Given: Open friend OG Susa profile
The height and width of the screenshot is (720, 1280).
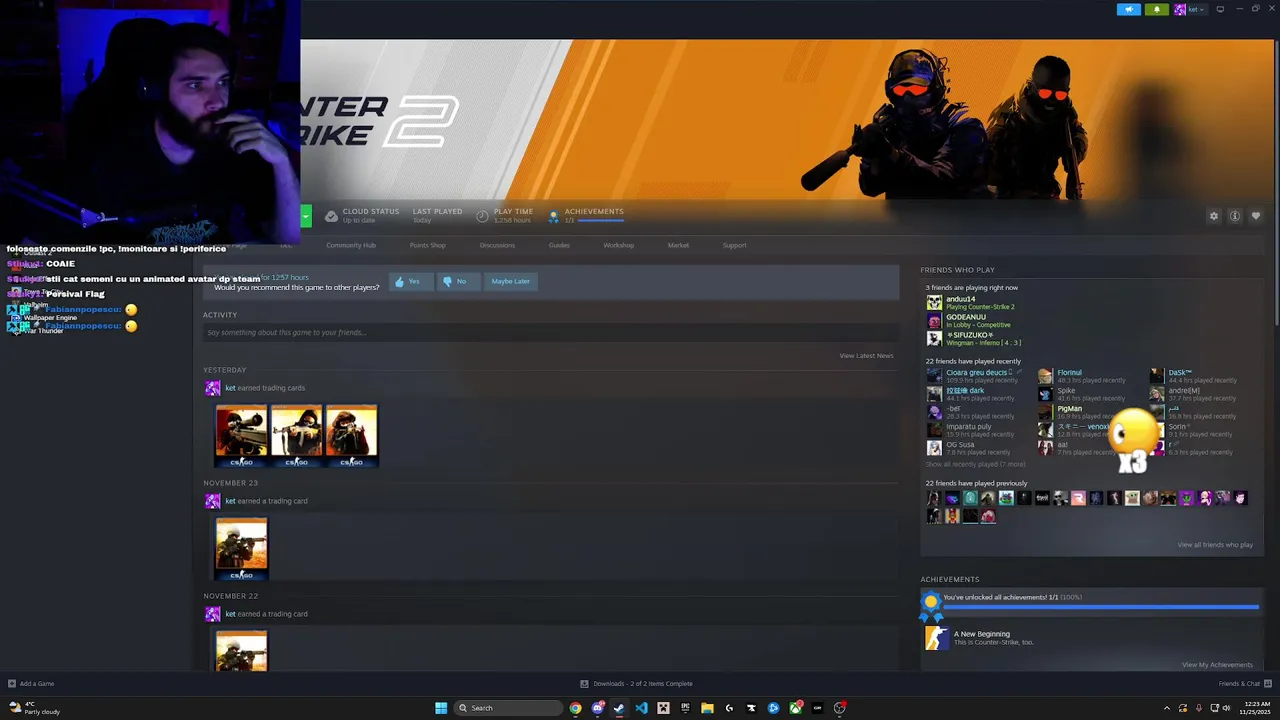Looking at the screenshot, I should point(968,448).
